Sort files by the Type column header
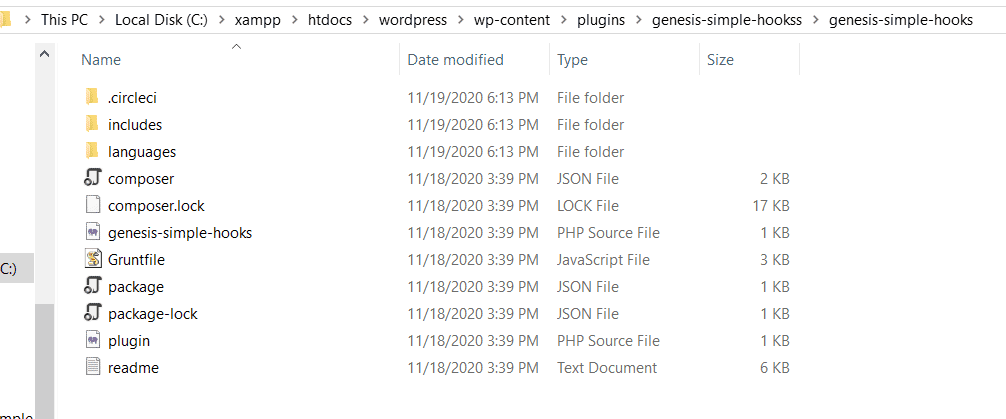The image size is (1006, 419). [572, 60]
